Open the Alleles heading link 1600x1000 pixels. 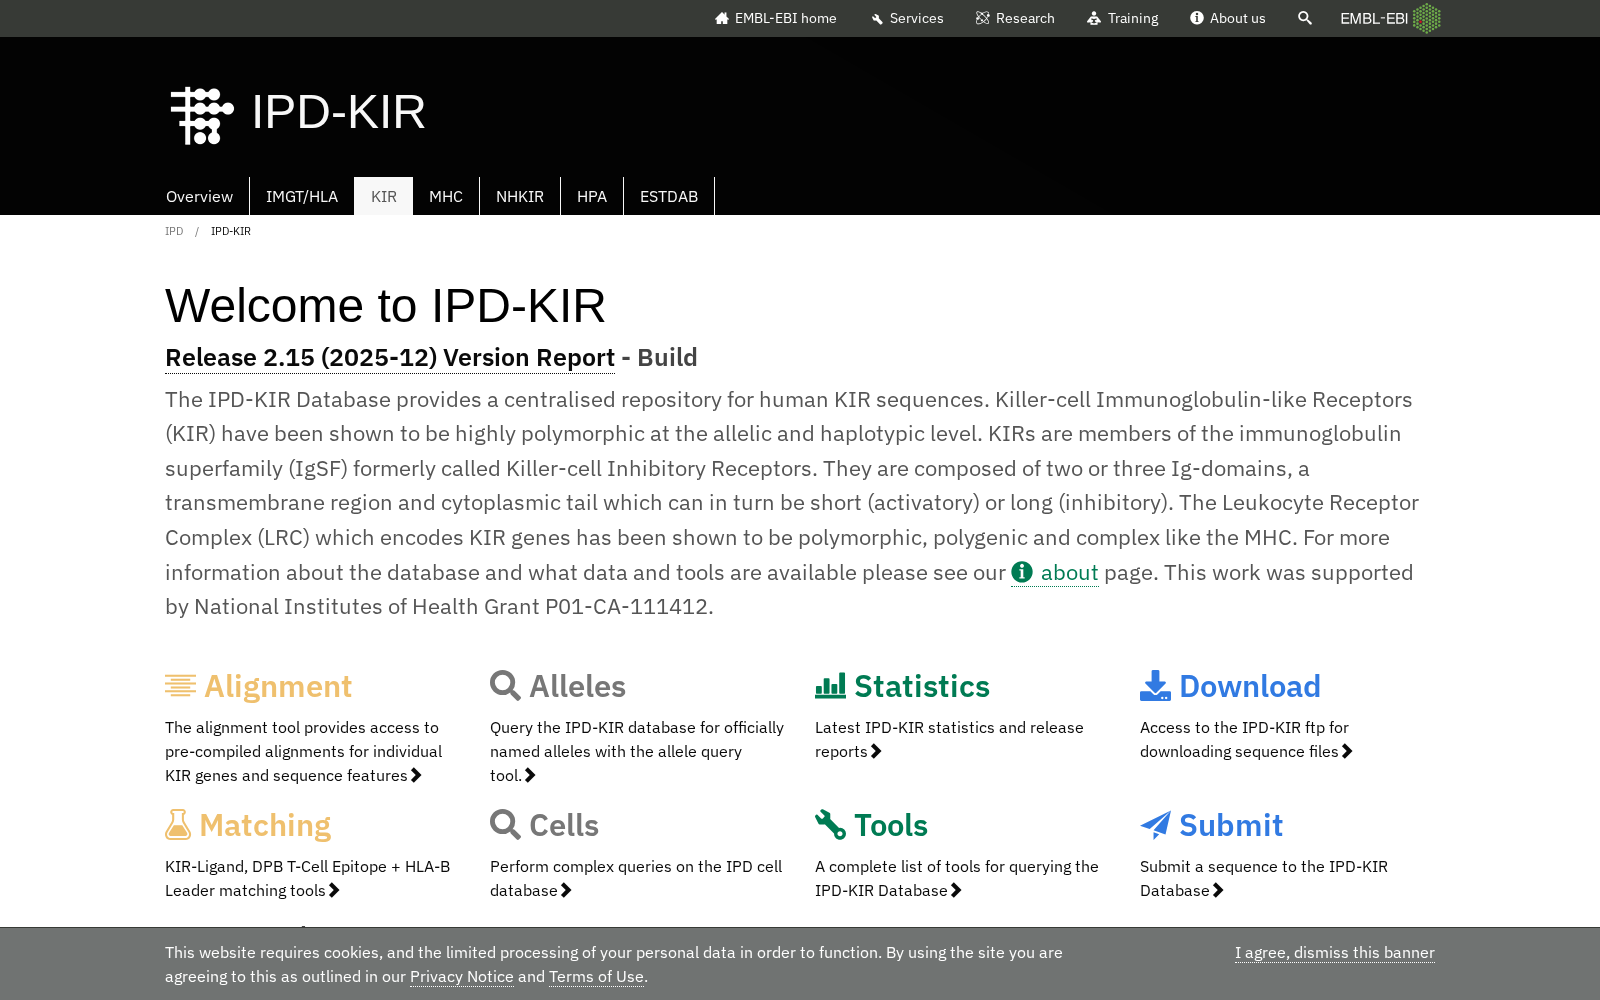tap(577, 686)
